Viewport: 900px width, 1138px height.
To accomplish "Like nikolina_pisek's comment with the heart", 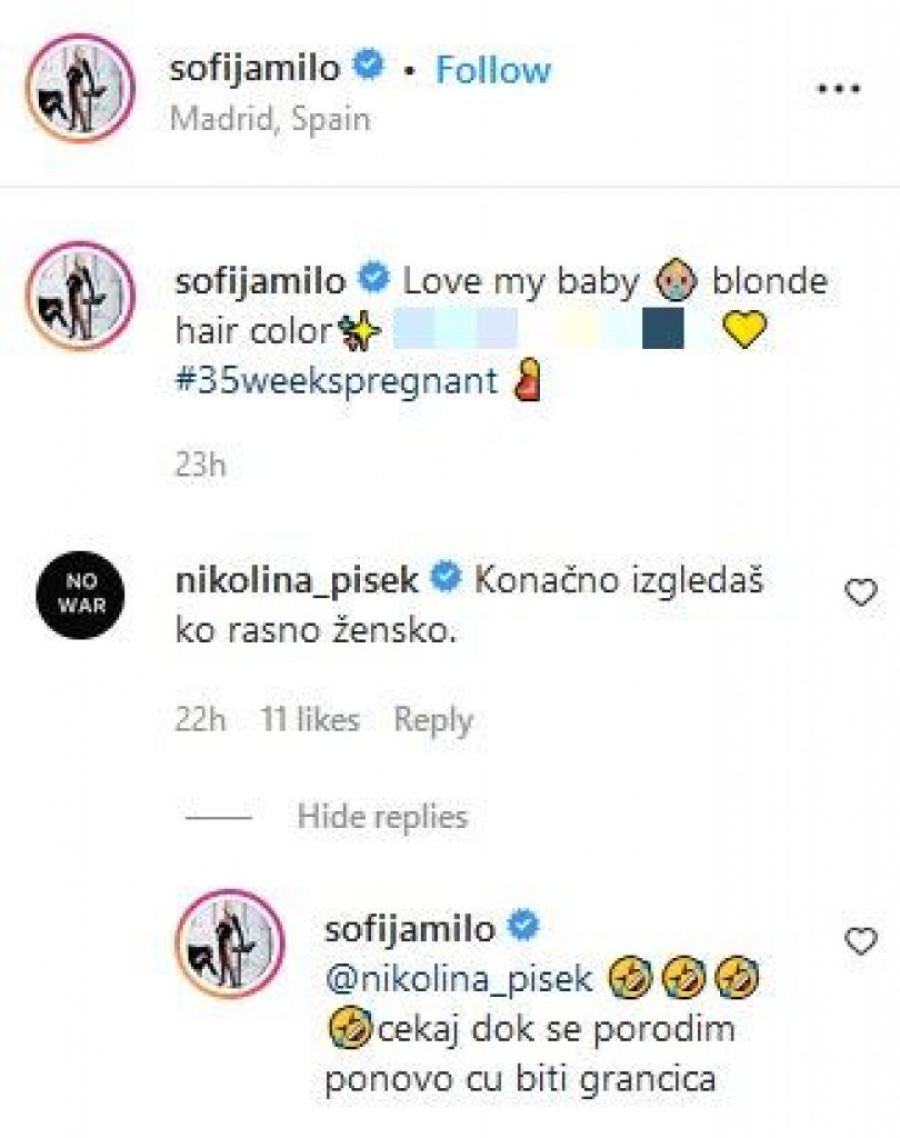I will [861, 593].
